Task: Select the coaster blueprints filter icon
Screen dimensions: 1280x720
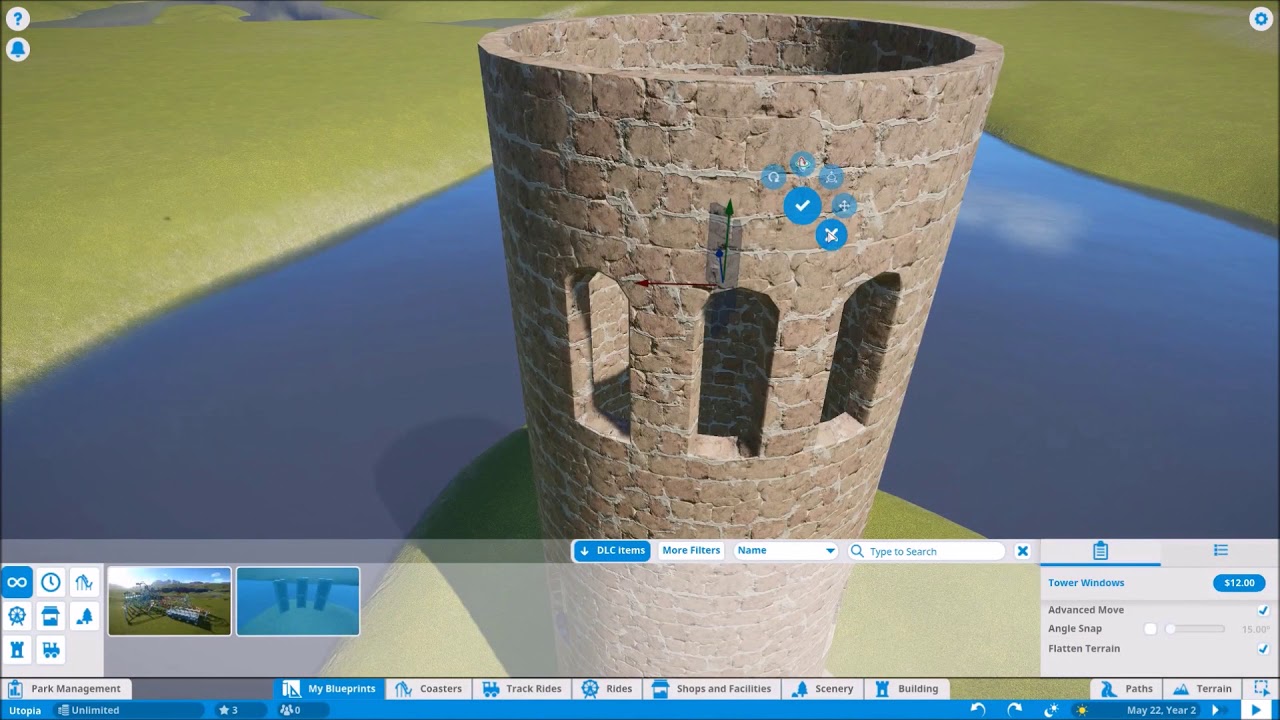Action: coord(84,582)
